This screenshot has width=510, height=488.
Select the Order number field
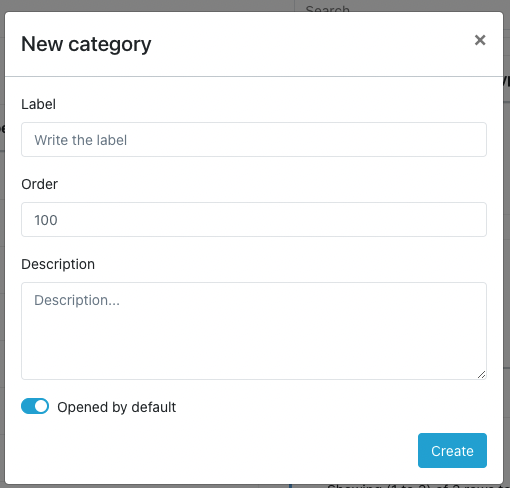254,219
